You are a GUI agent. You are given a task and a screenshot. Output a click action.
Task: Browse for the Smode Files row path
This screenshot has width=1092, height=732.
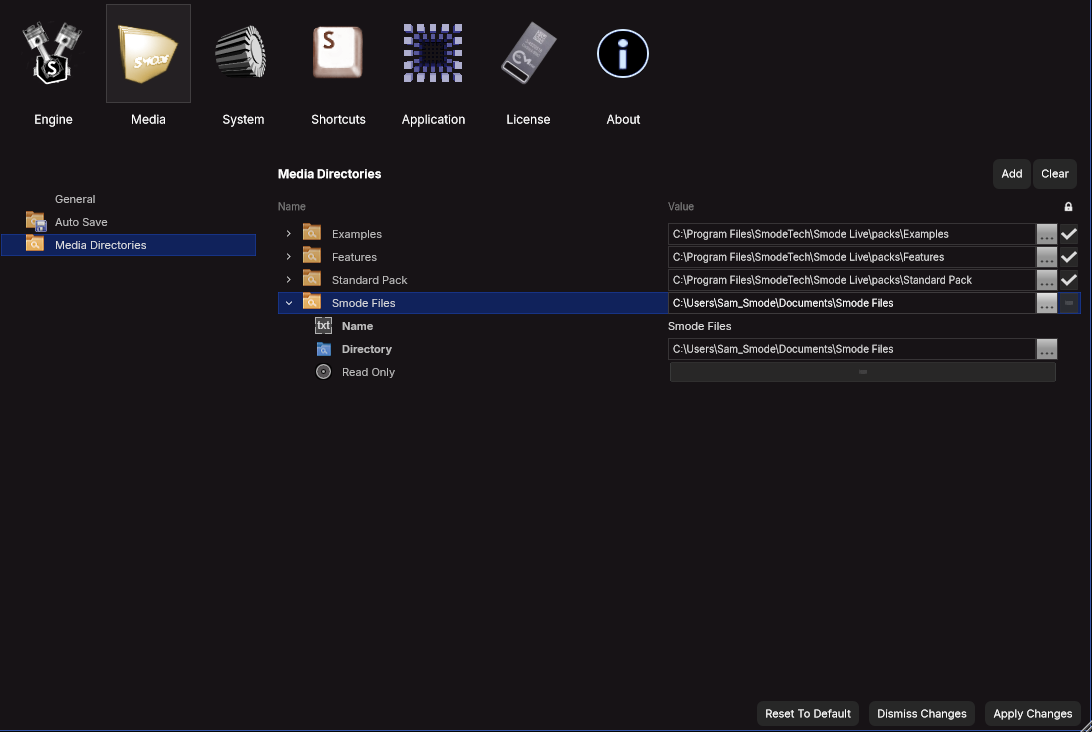click(x=1046, y=303)
